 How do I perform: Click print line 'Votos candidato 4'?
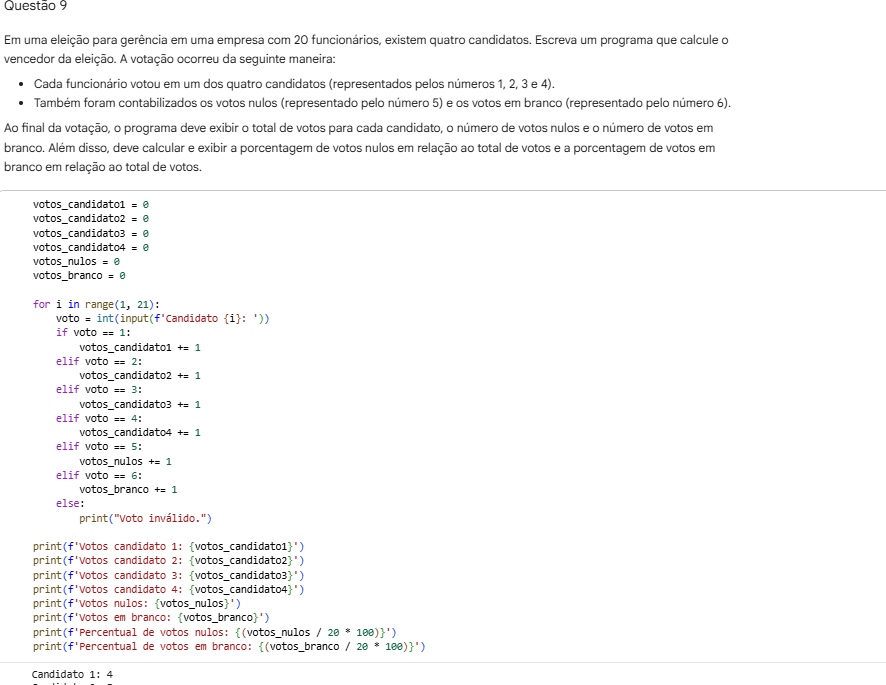point(168,590)
